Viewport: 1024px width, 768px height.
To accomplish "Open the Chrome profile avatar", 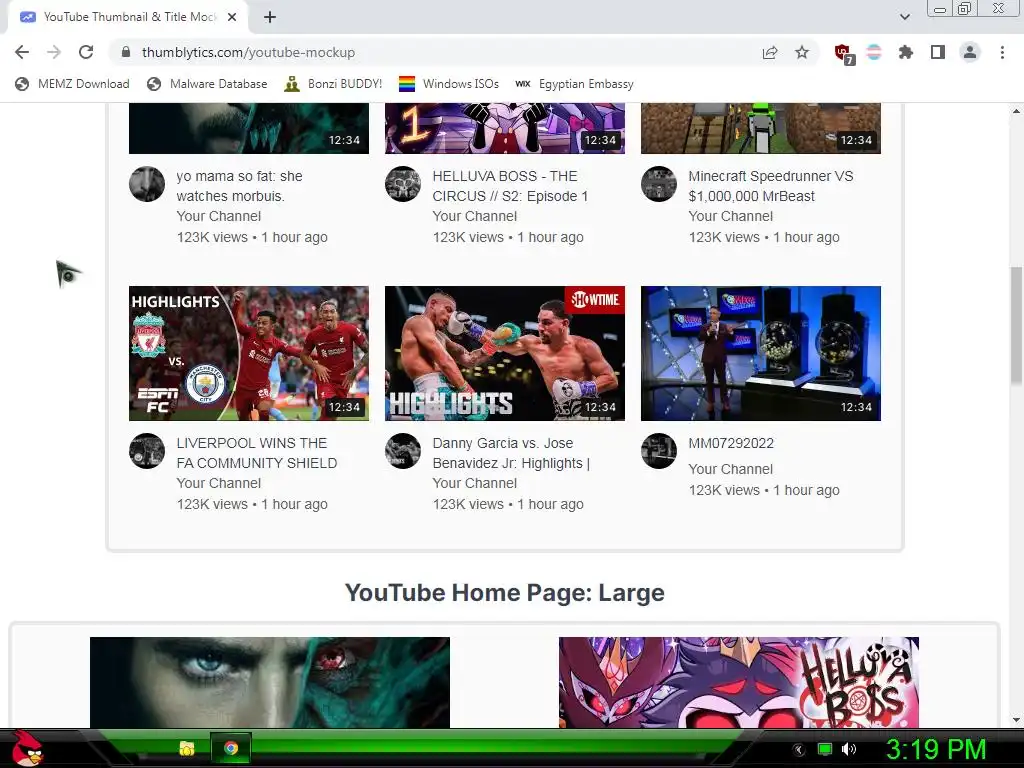I will point(970,52).
